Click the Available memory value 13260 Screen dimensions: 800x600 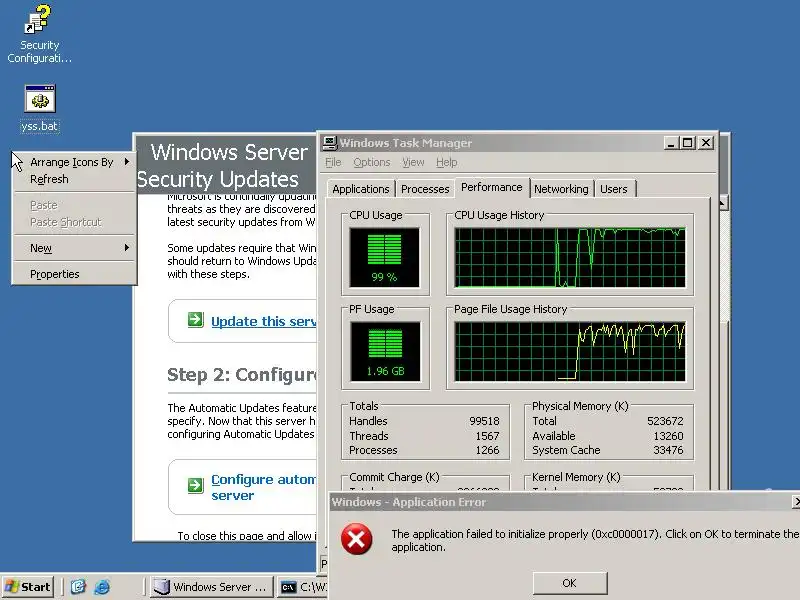click(668, 436)
